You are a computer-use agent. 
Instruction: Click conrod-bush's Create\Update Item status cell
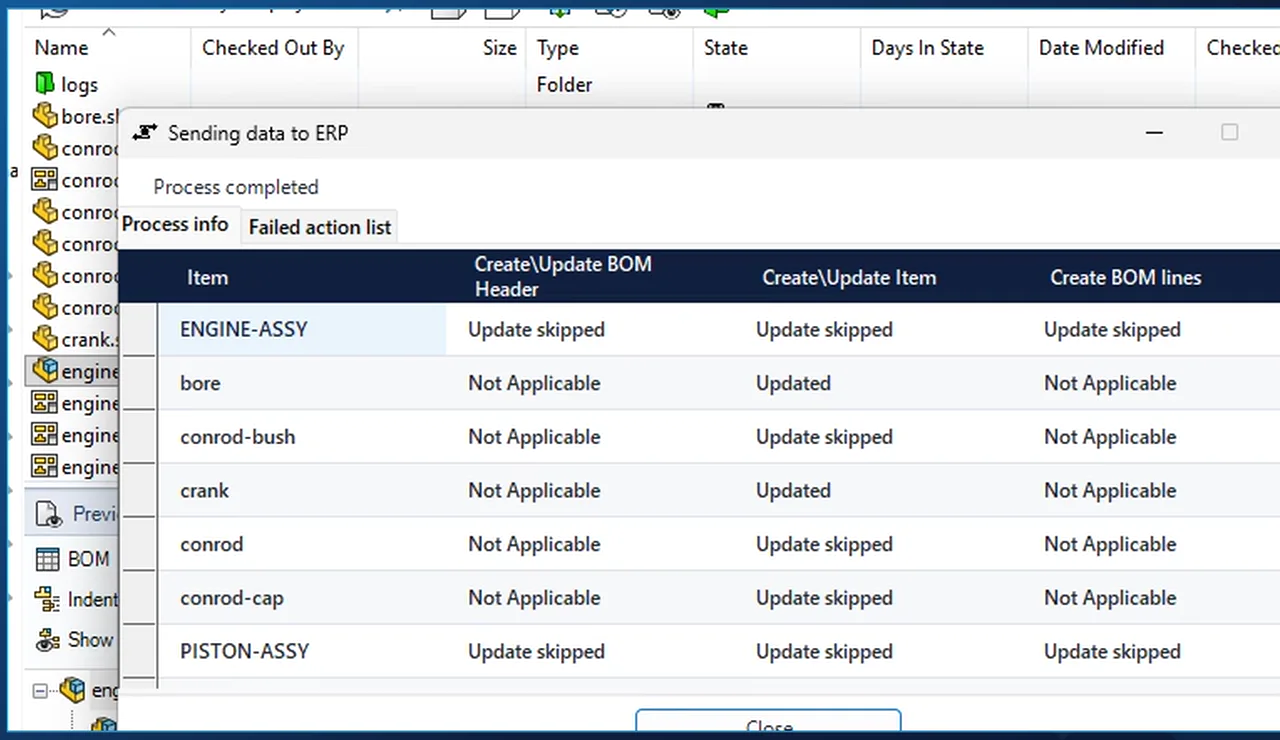[x=825, y=437]
